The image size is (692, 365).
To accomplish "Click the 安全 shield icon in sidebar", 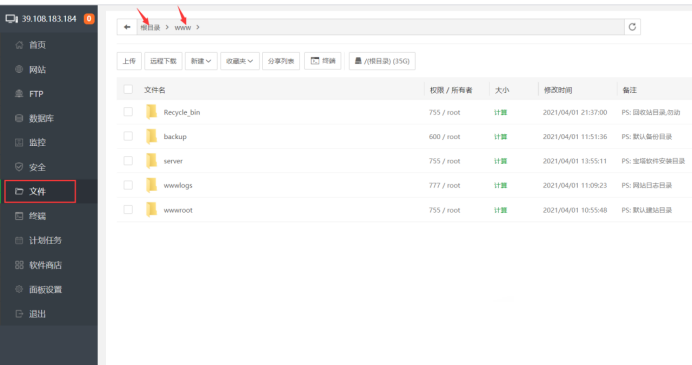I will 19,167.
